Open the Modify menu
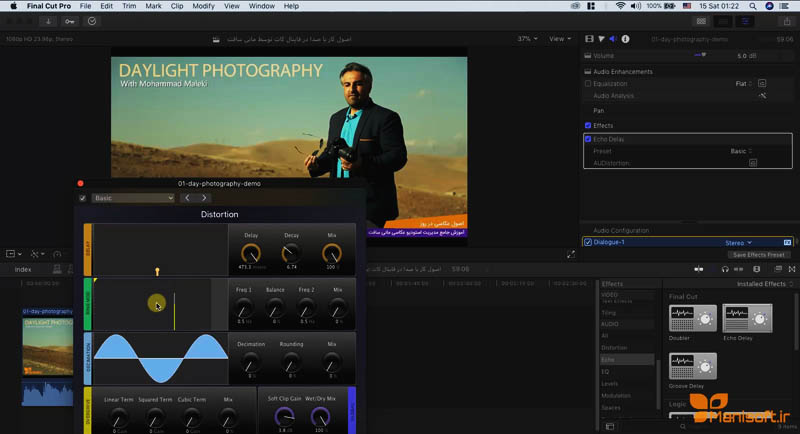The image size is (800, 434). pos(203,6)
